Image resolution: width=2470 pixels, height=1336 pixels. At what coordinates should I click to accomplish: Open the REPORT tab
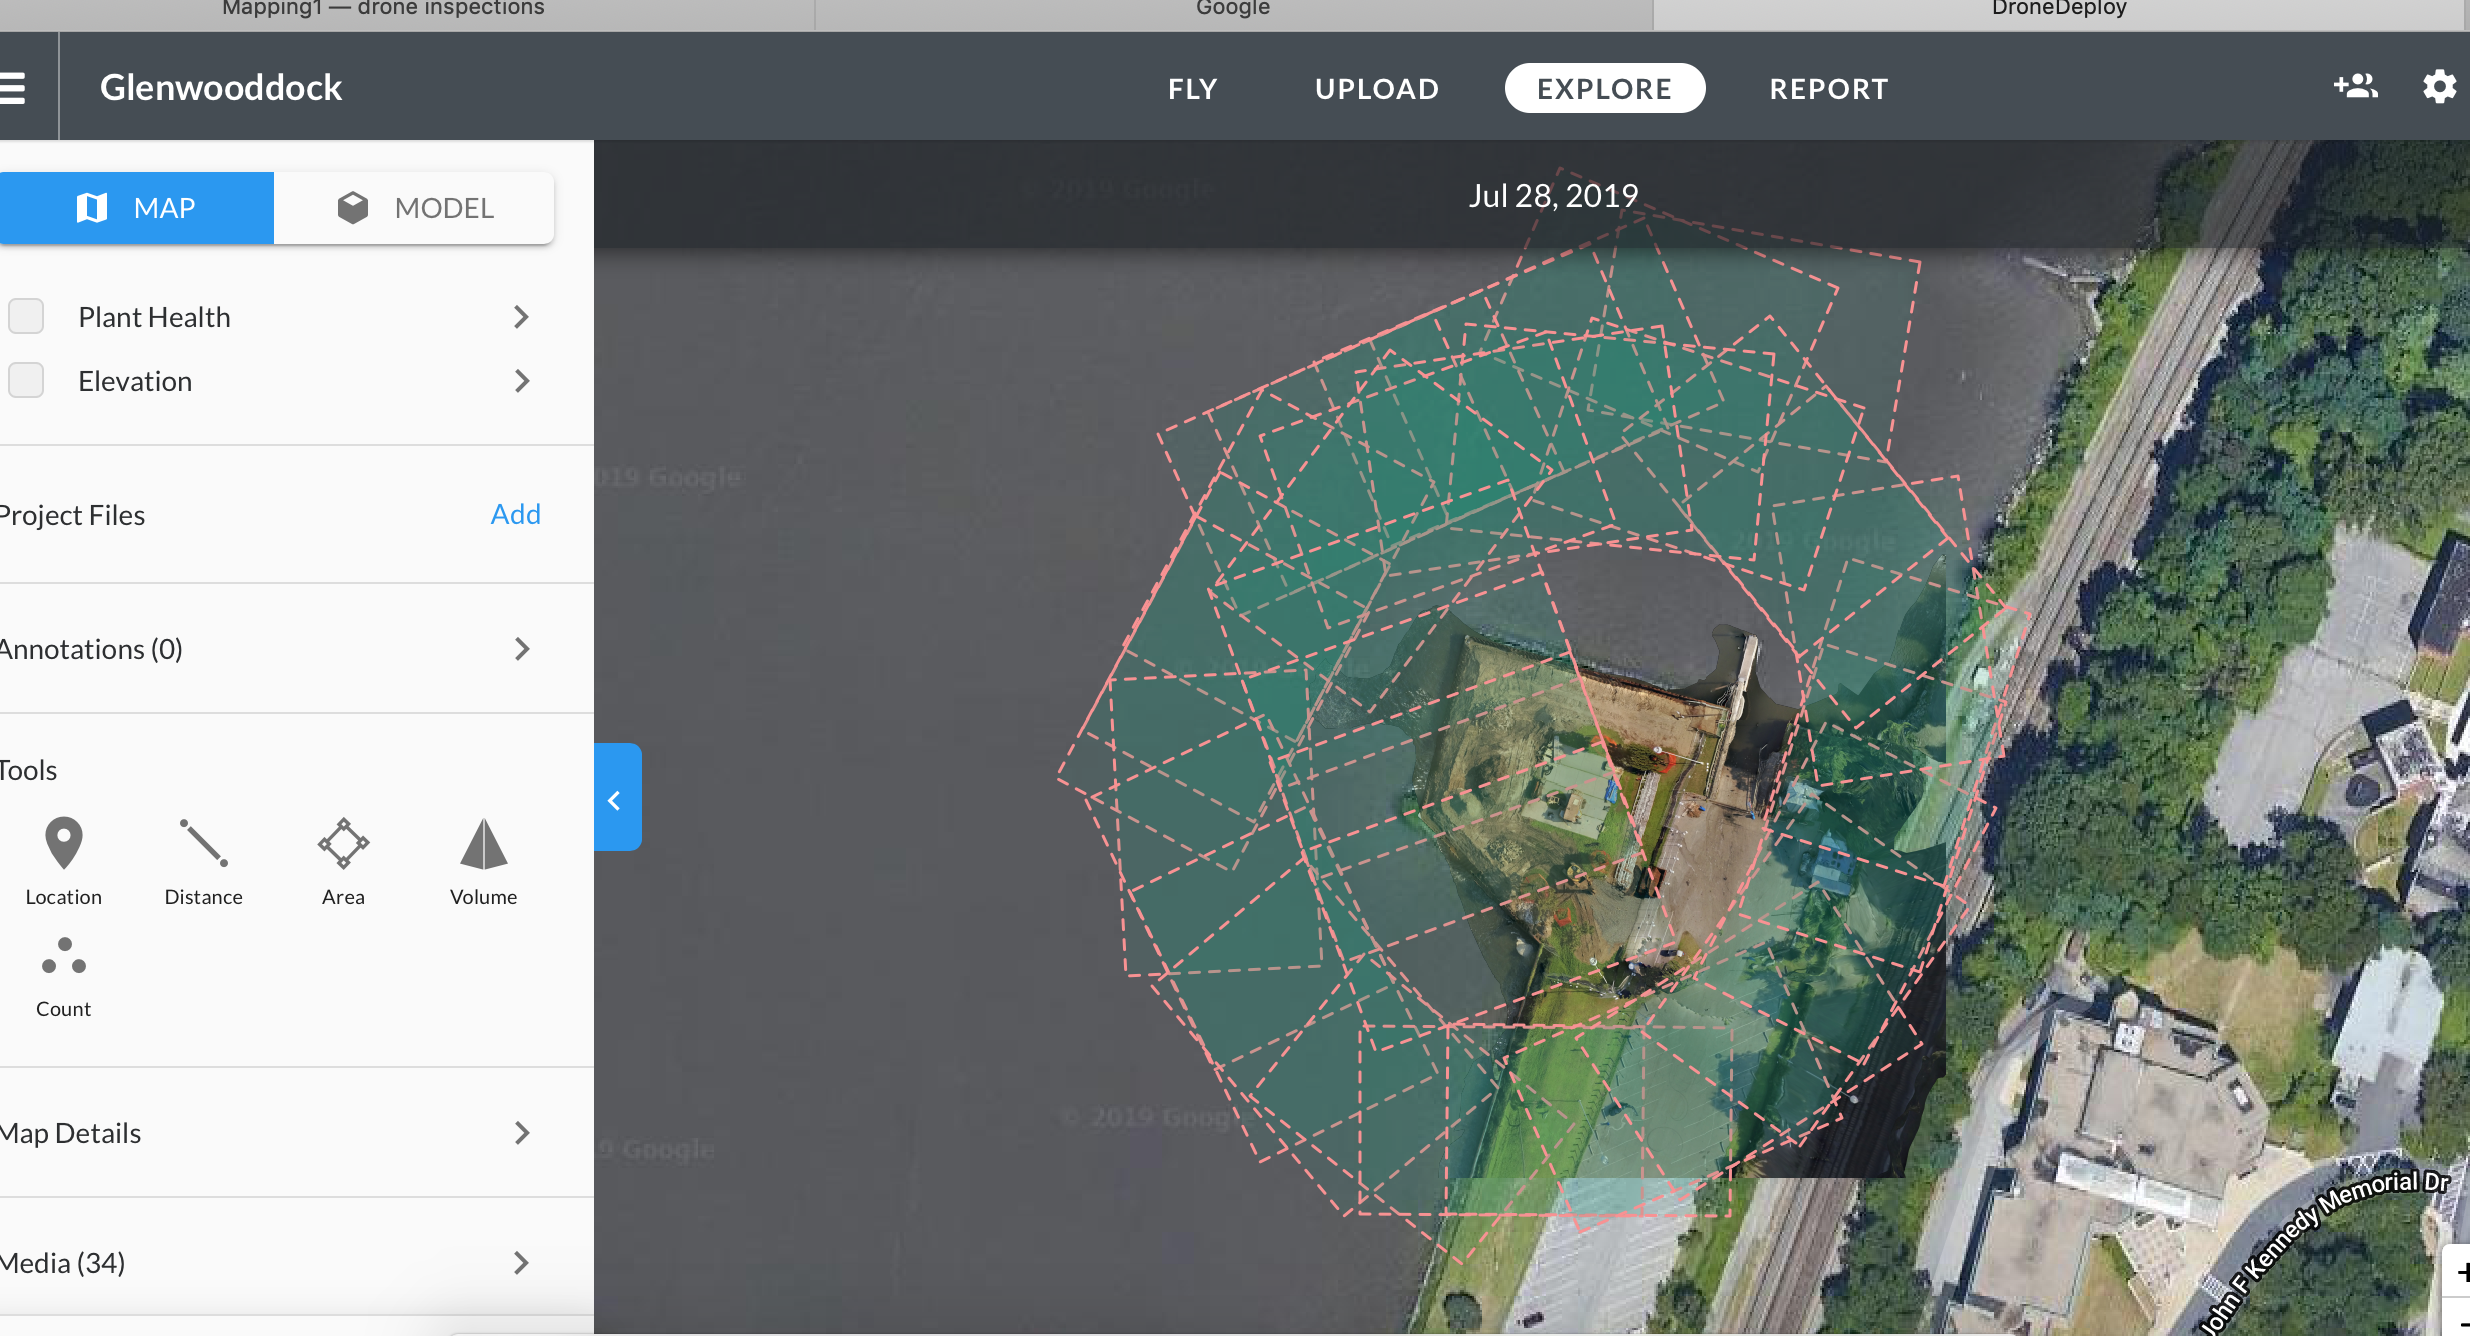click(1828, 88)
